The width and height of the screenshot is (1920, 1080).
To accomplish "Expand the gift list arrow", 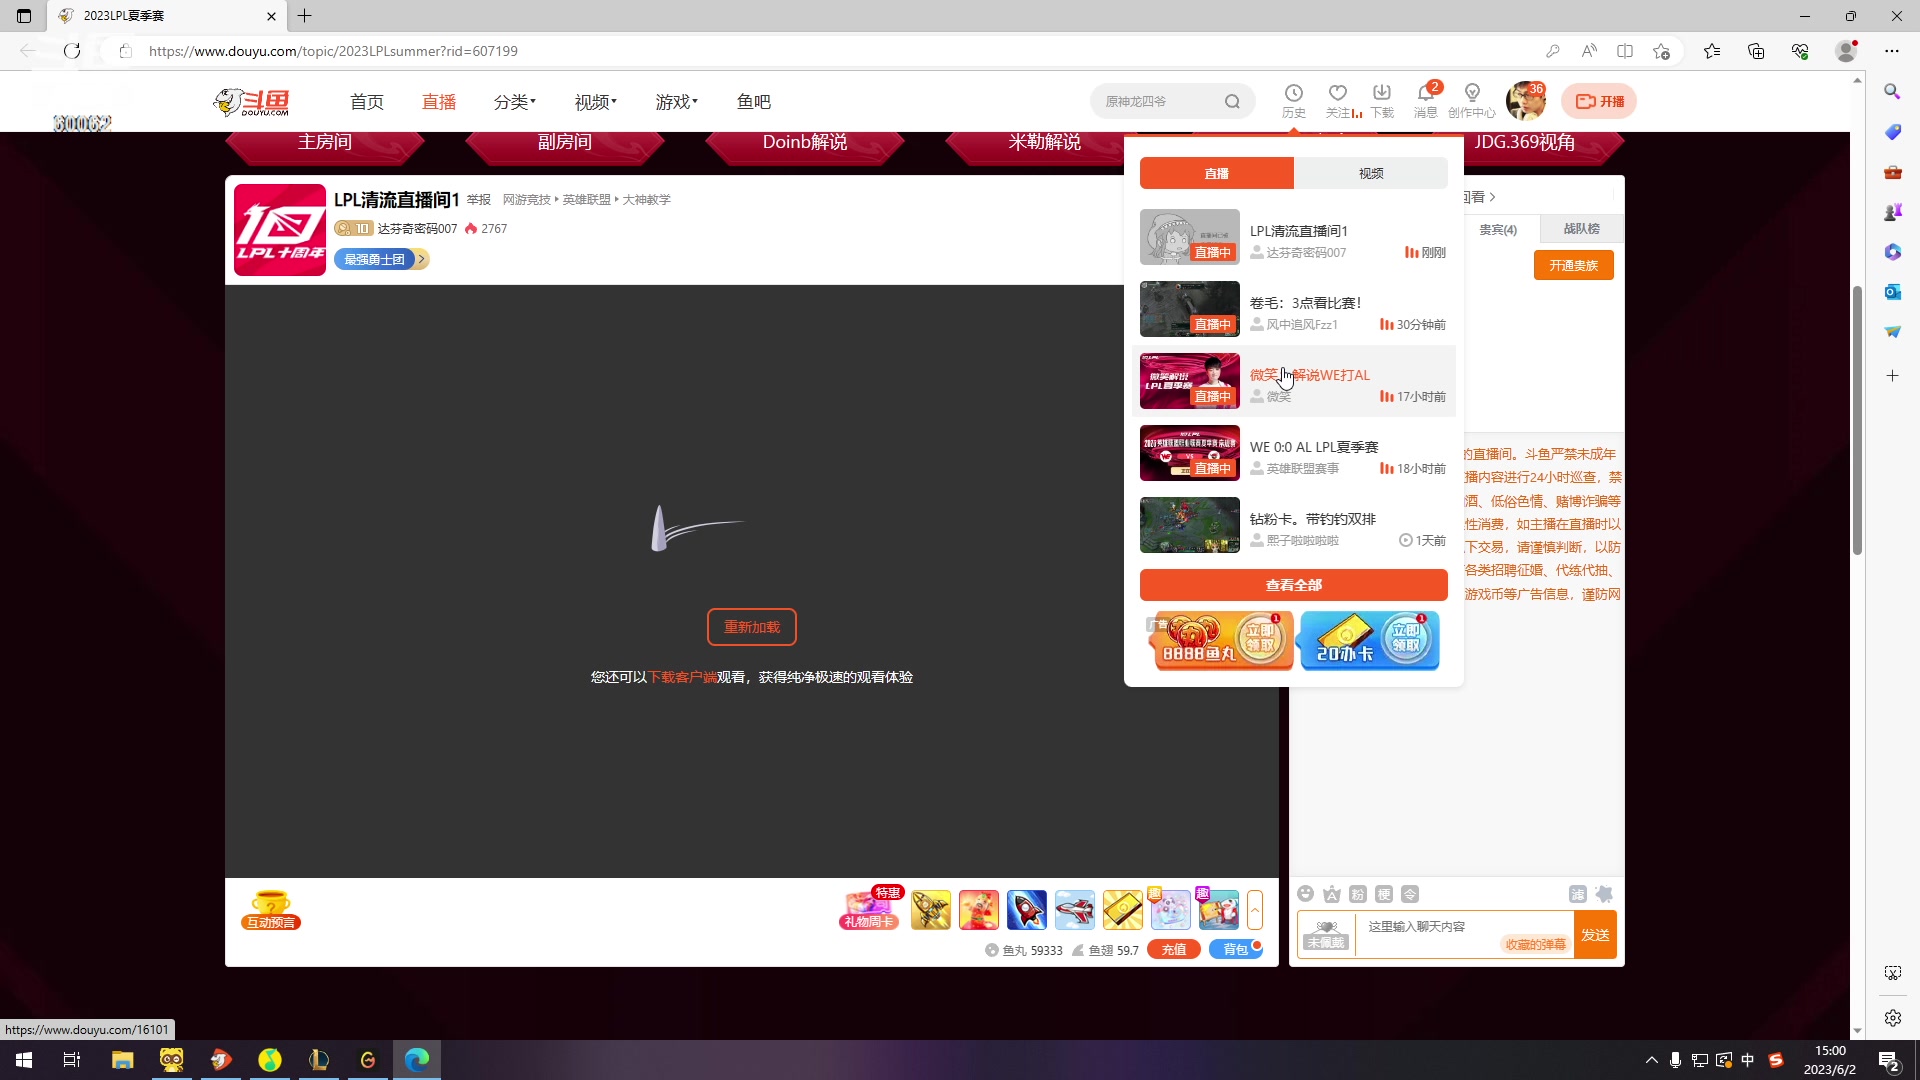I will [1255, 910].
